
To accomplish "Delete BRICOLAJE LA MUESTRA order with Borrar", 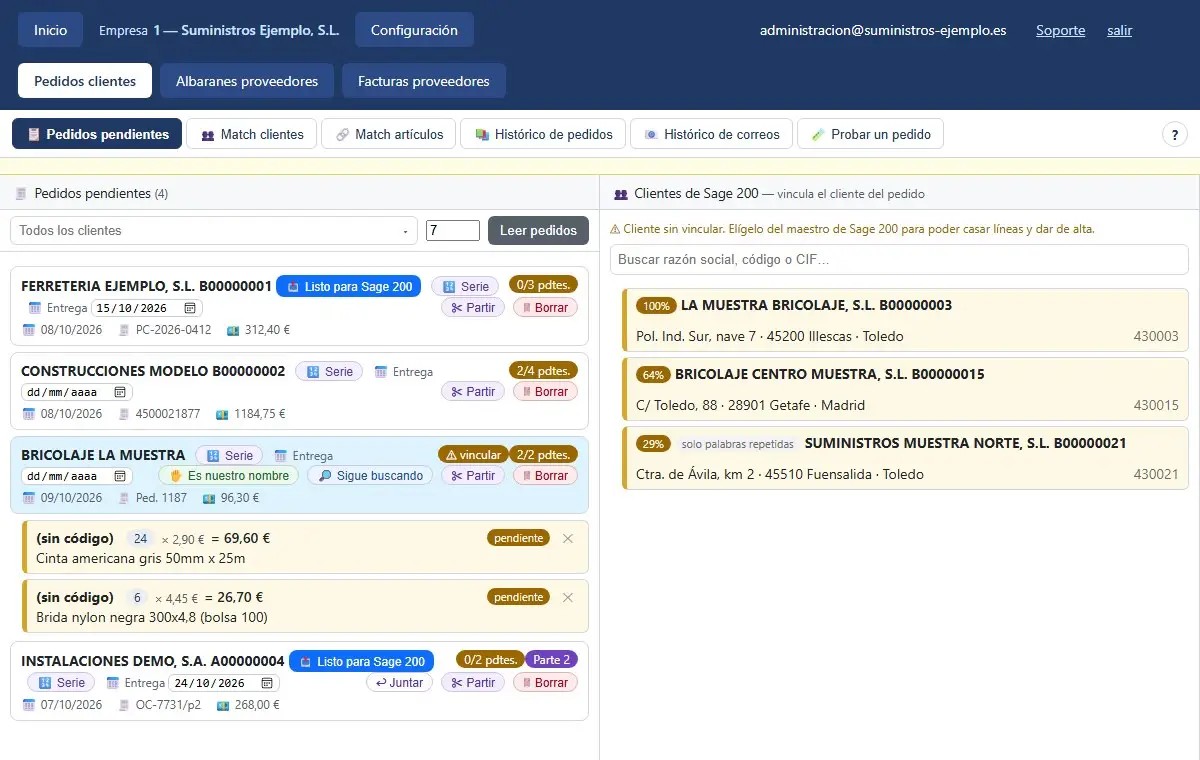I will pyautogui.click(x=546, y=476).
